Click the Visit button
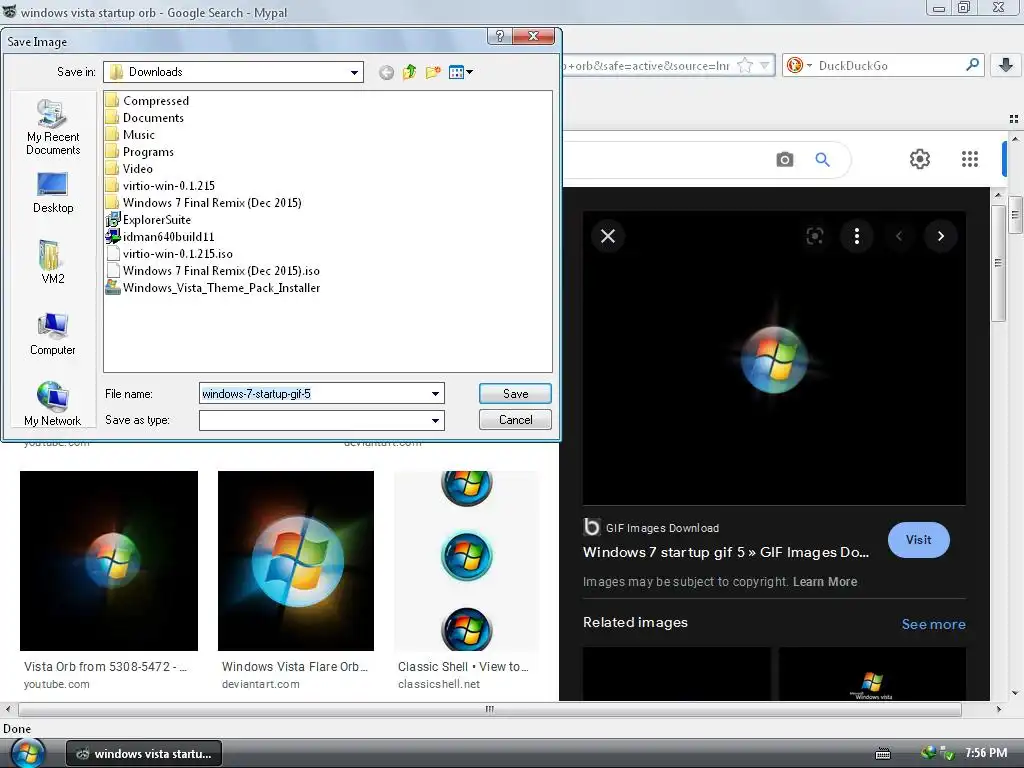Screen dimensions: 1024x768 [x=918, y=539]
